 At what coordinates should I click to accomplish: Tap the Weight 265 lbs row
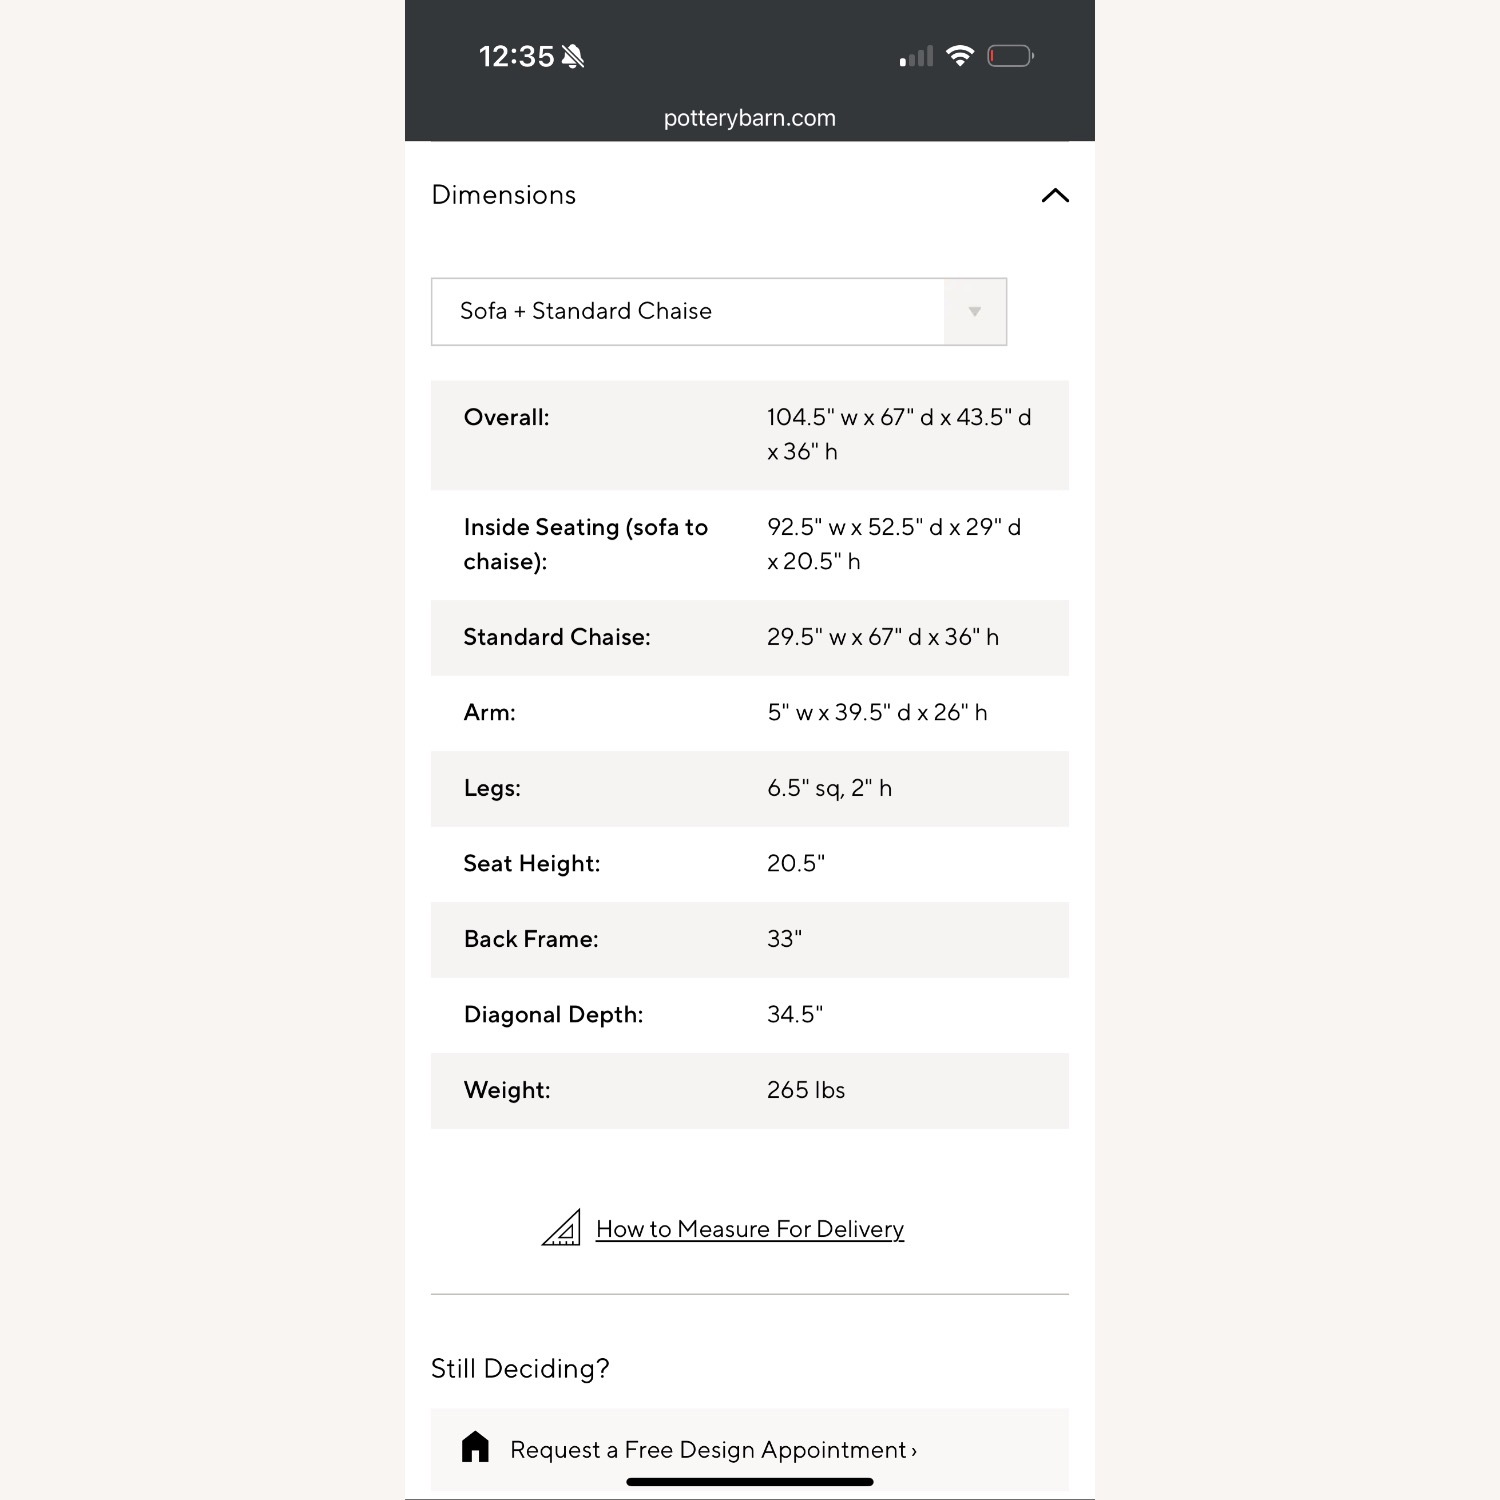click(x=750, y=1090)
